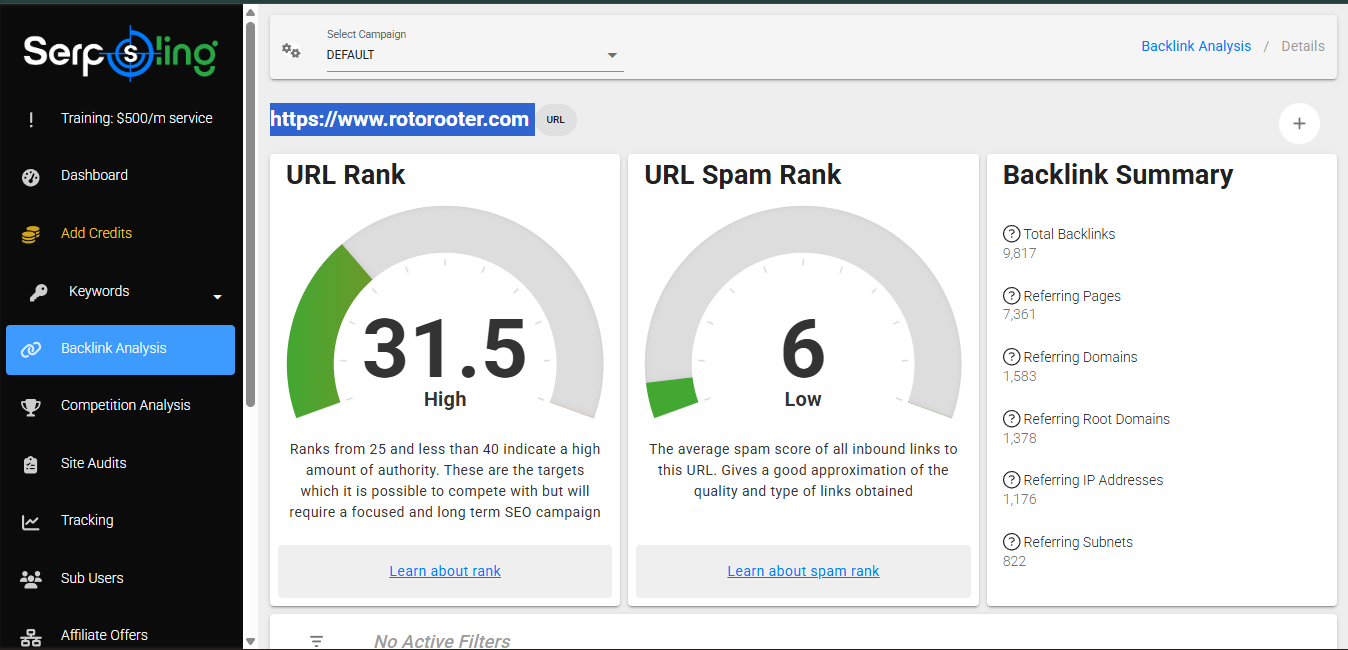
Task: Click the exclamation icon beside Training
Action: (x=31, y=119)
